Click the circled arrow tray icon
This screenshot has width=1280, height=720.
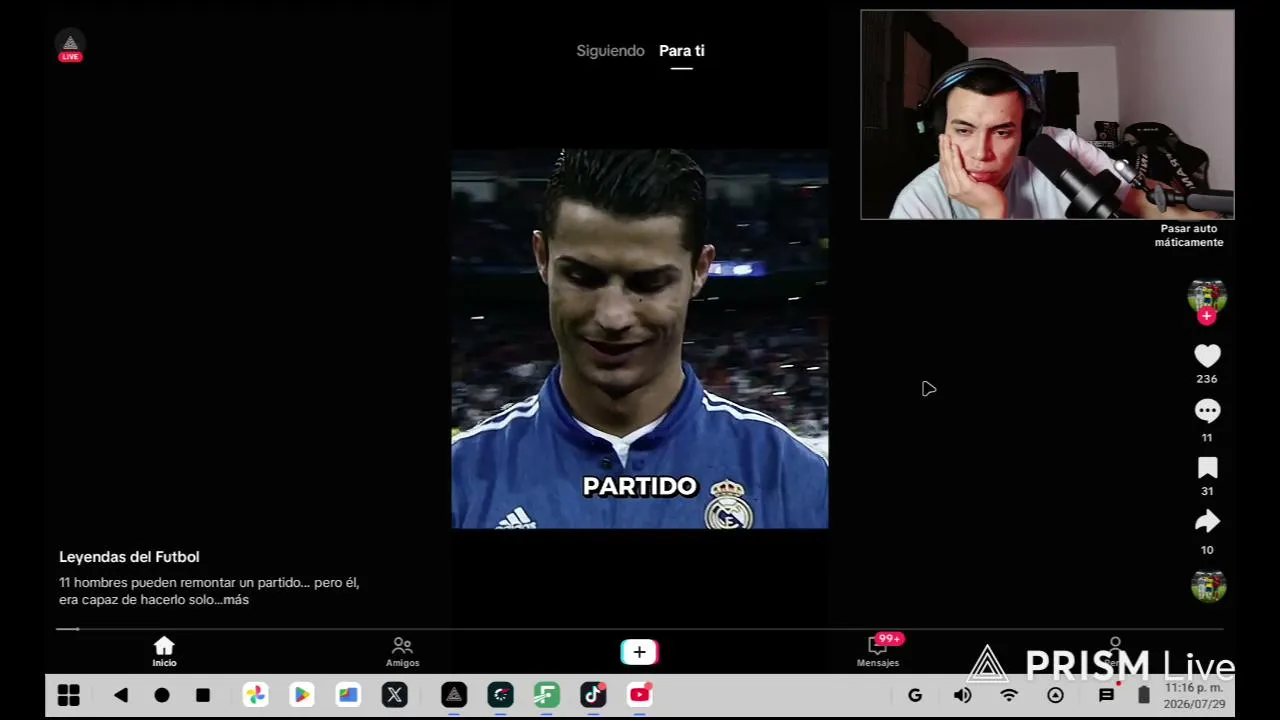click(1055, 695)
